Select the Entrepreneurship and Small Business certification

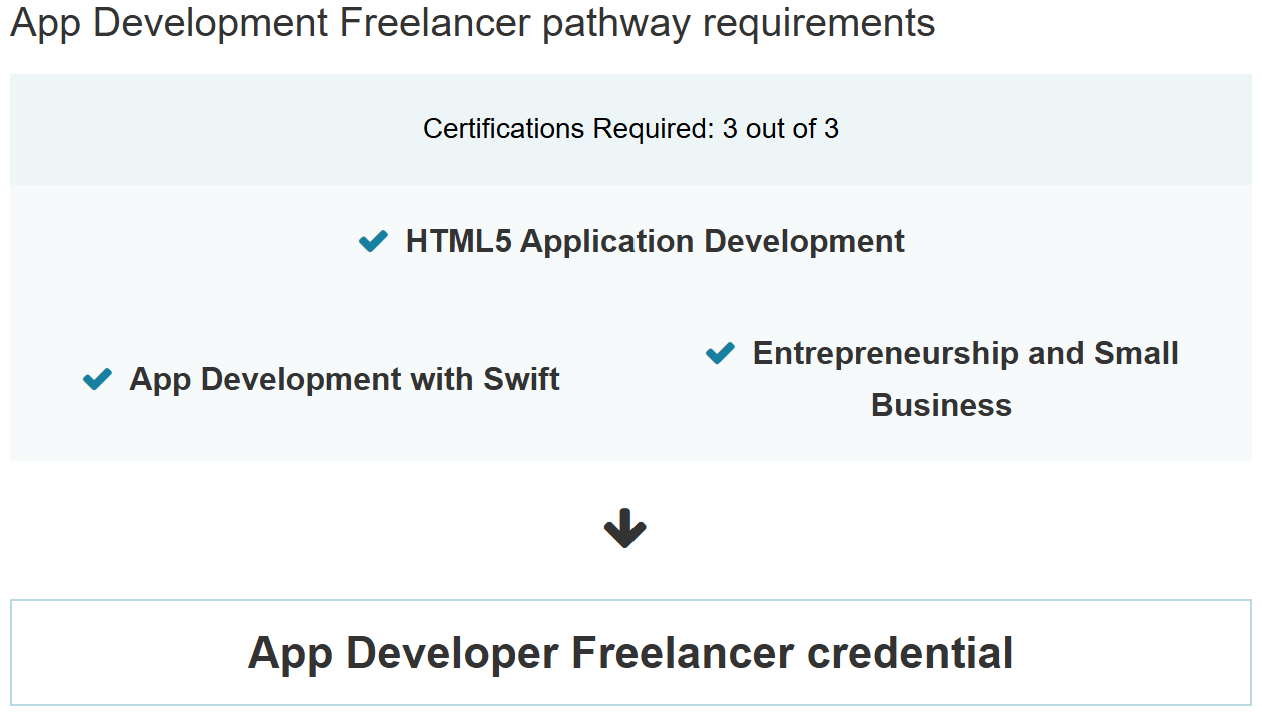(965, 354)
